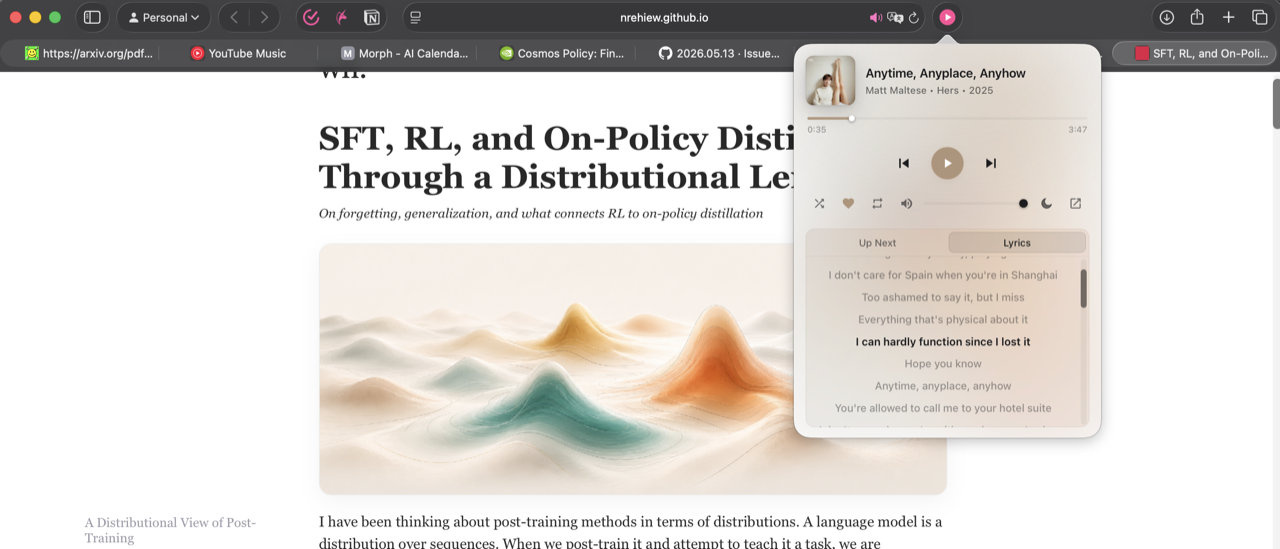Click the translate icon in address bar

tap(895, 17)
